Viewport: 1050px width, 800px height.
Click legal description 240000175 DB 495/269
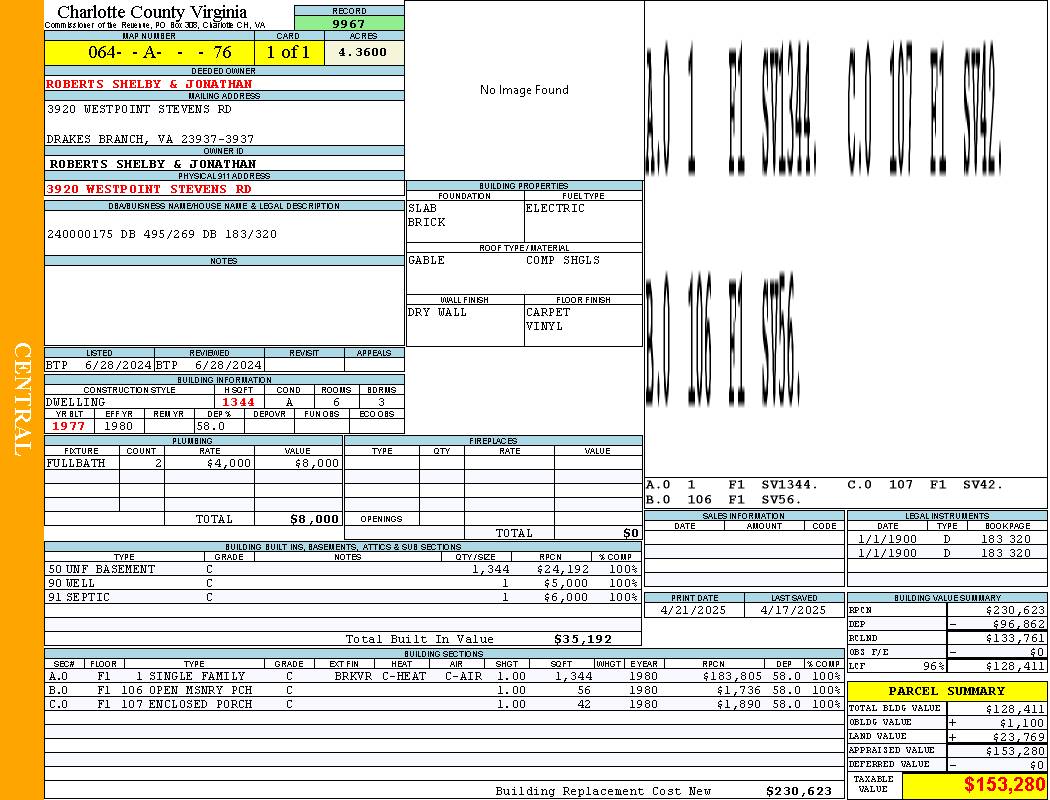click(x=161, y=234)
